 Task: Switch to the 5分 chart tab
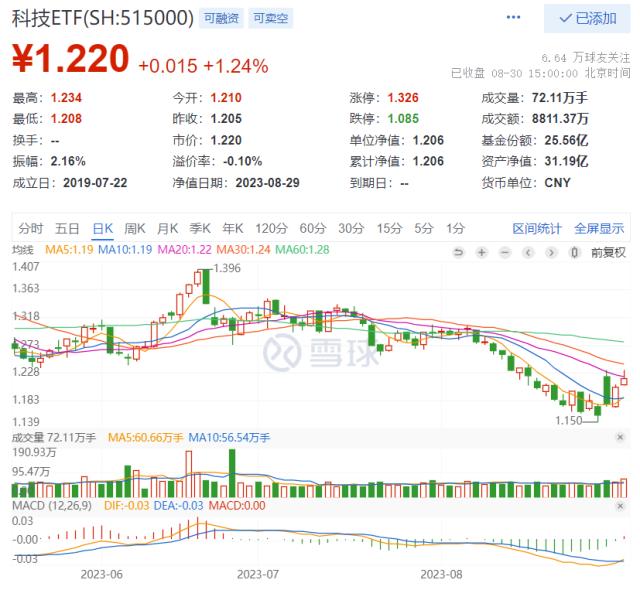[424, 228]
